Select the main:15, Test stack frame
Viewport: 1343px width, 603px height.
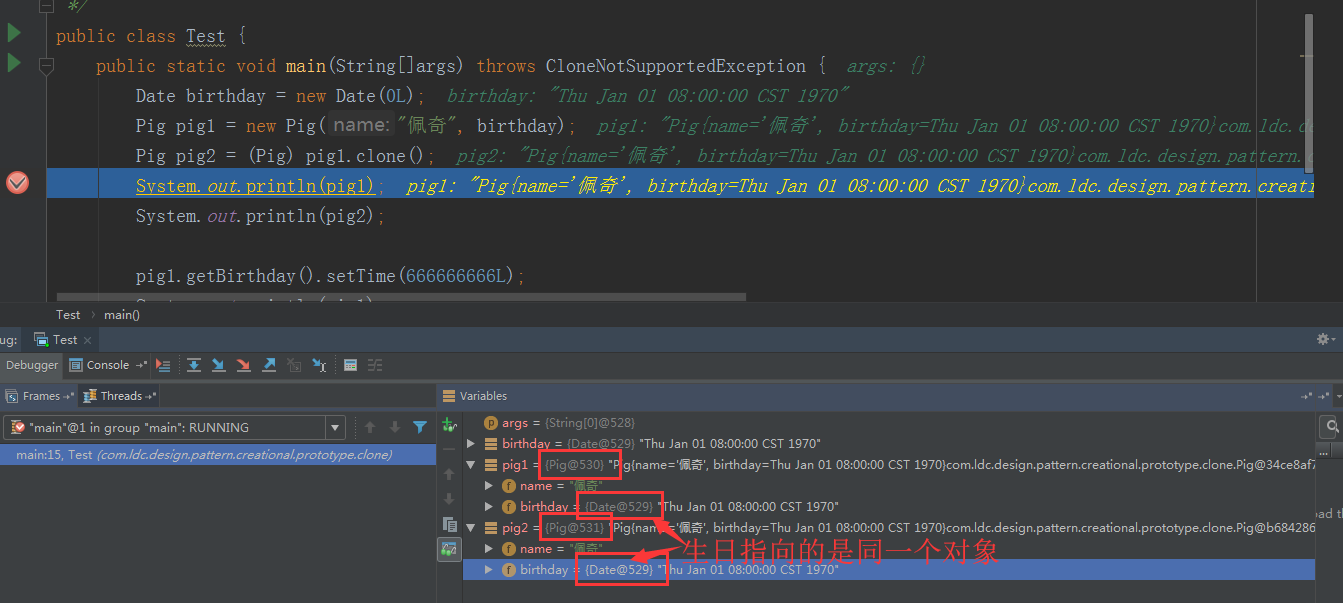pos(218,454)
